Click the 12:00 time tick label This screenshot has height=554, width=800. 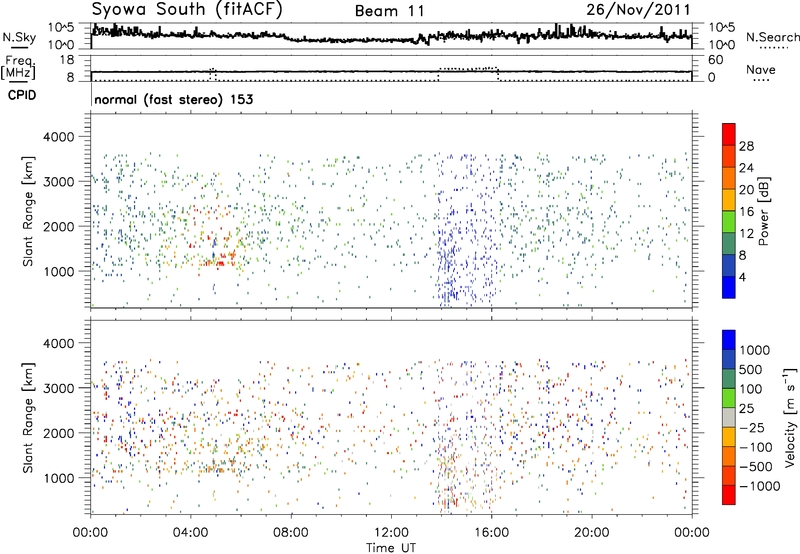click(391, 533)
